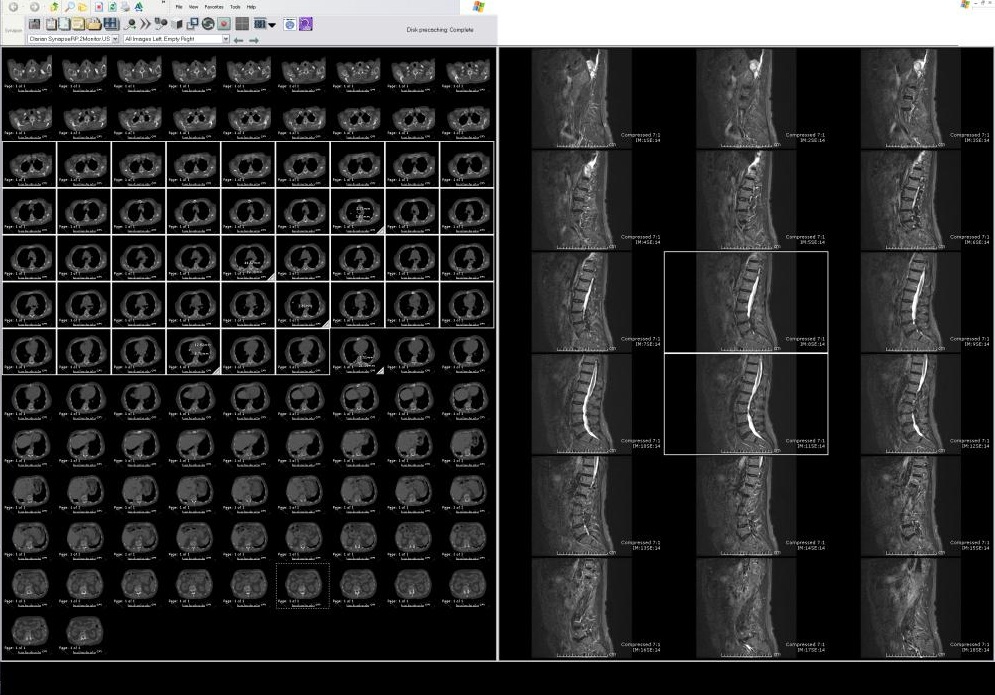Screen dimensions: 995x695
Task: Click the green Up-level arrow icon
Action: click(x=54, y=7)
